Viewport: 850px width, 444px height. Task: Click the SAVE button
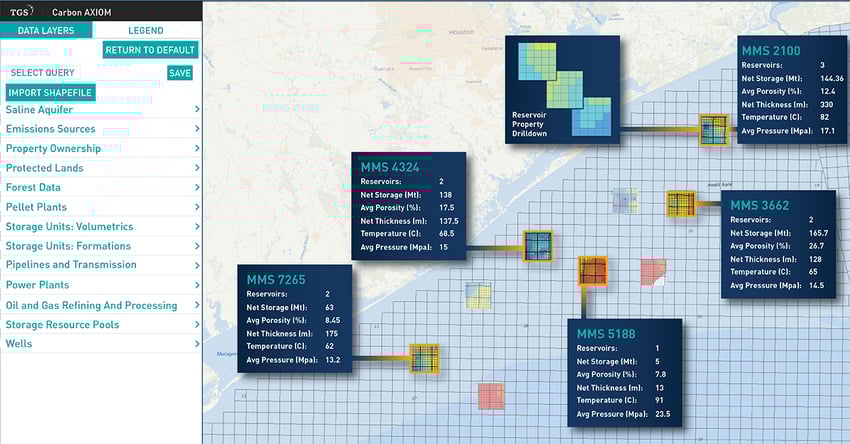180,73
